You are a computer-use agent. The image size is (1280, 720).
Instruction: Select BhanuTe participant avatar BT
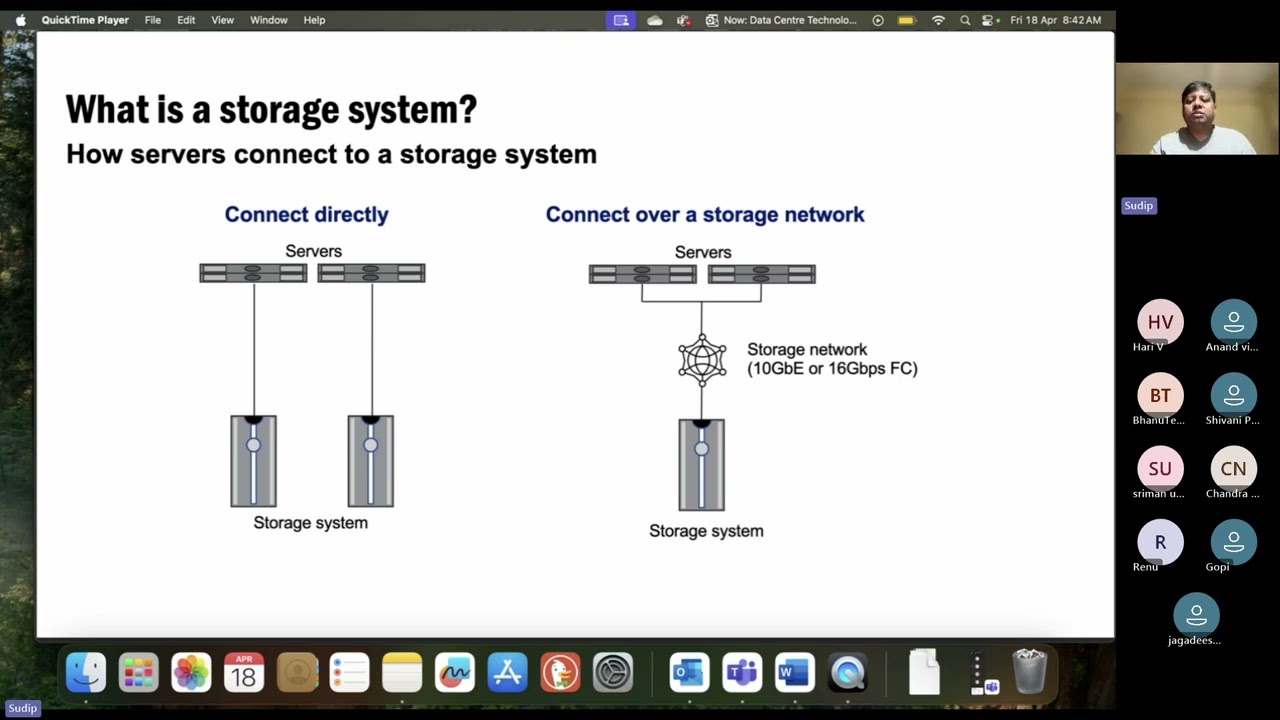(1160, 395)
